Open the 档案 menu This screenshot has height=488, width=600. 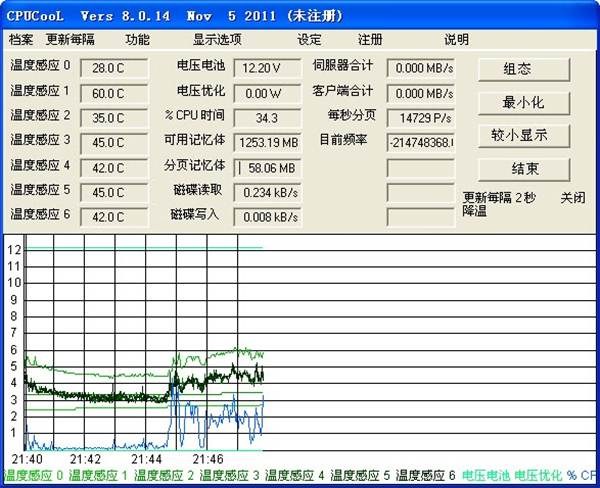pos(21,40)
